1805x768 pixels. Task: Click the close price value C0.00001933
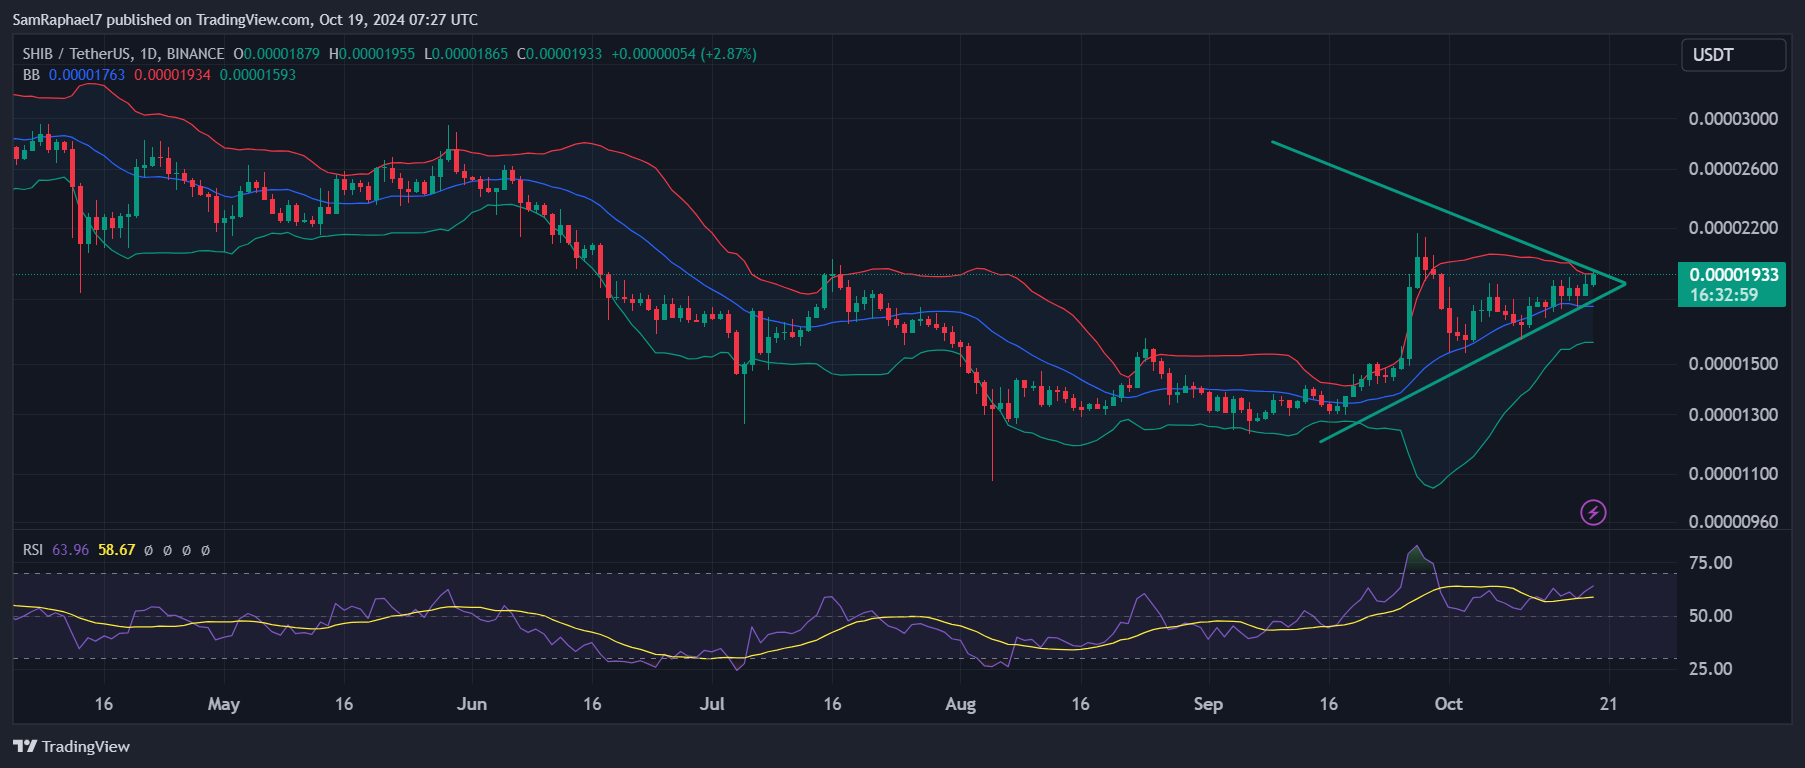click(560, 54)
